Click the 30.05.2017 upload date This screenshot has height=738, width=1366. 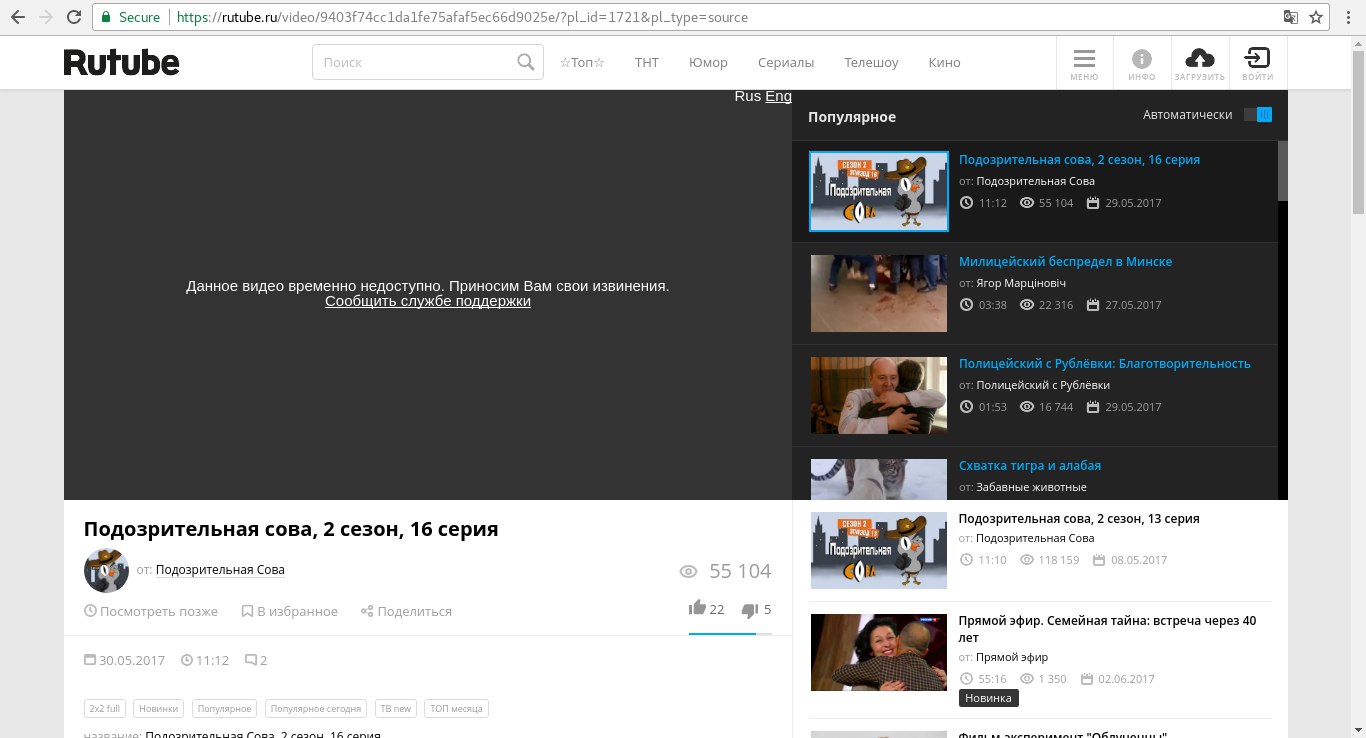[131, 660]
